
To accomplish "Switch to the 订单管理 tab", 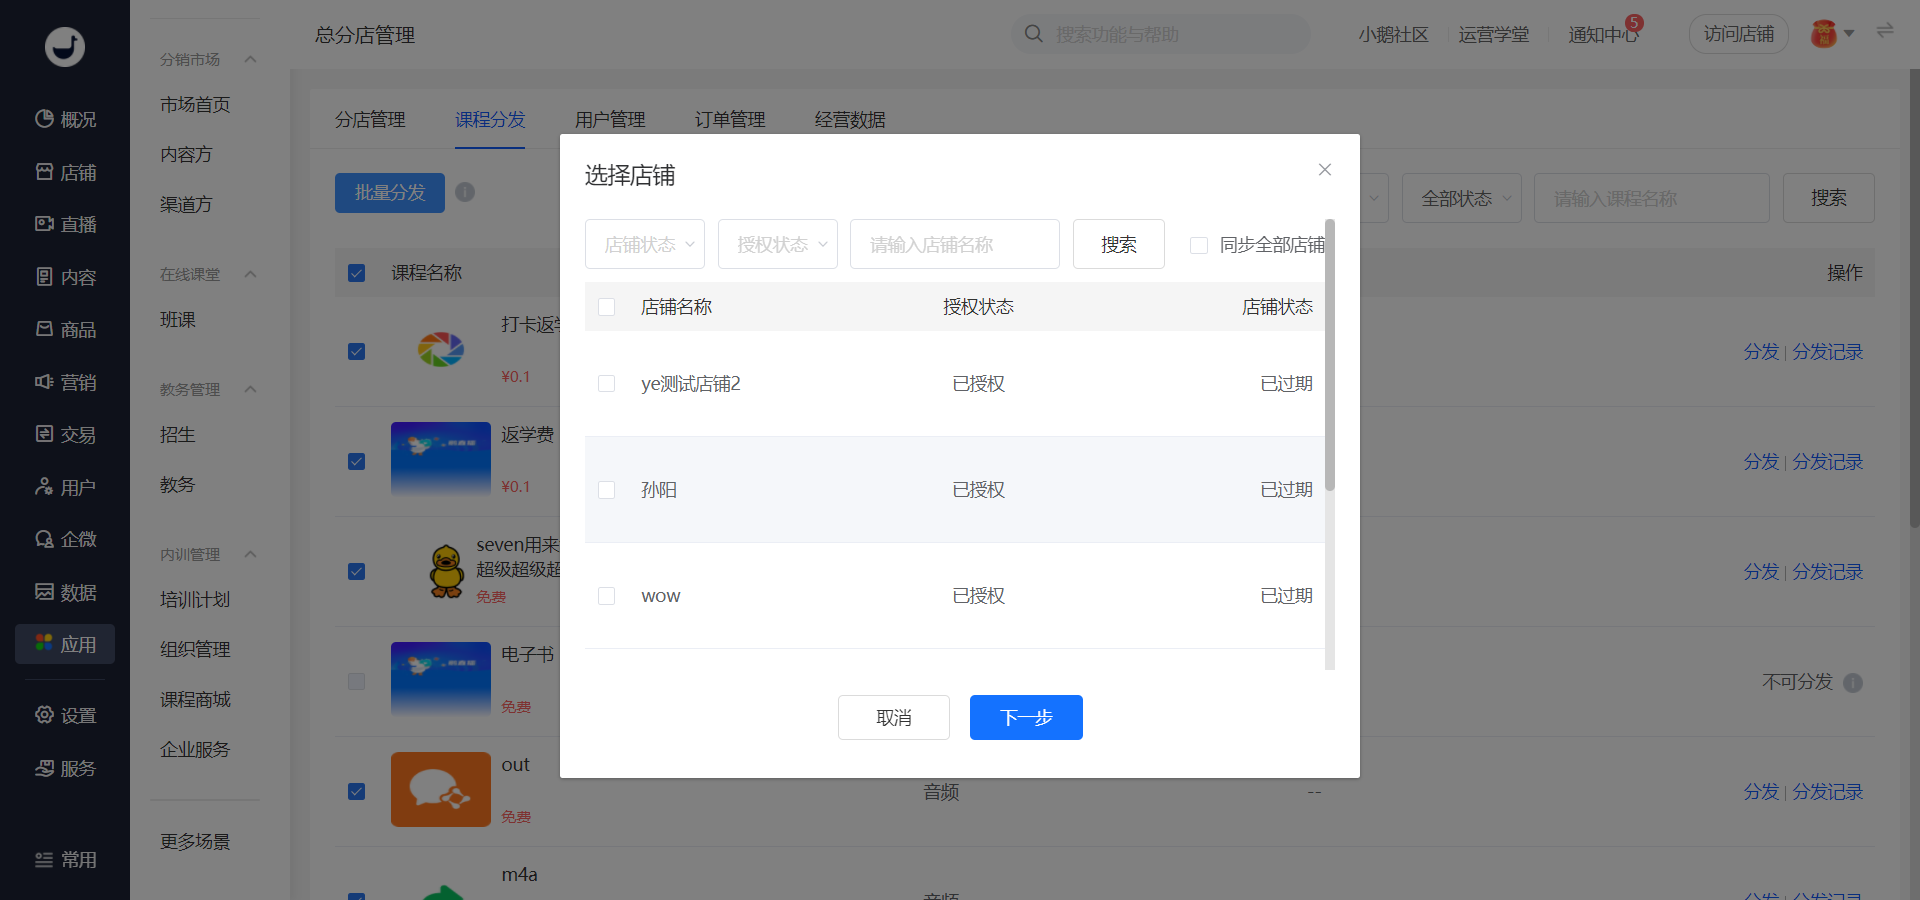I will click(x=730, y=120).
